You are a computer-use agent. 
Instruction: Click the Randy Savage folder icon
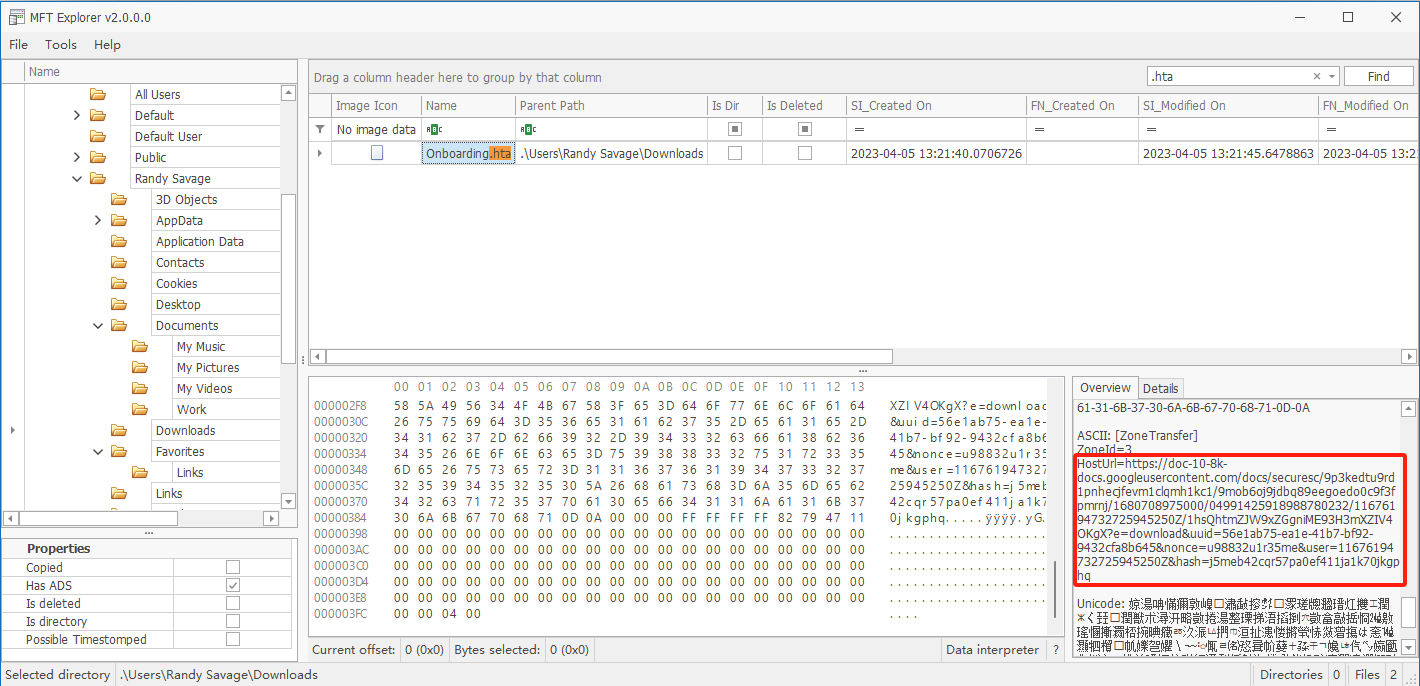point(97,178)
